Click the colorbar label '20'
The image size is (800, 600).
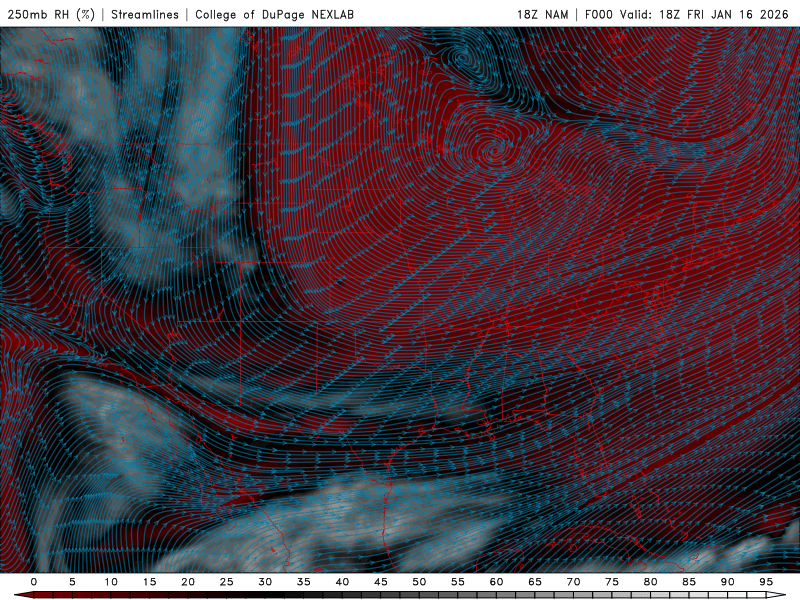click(188, 582)
